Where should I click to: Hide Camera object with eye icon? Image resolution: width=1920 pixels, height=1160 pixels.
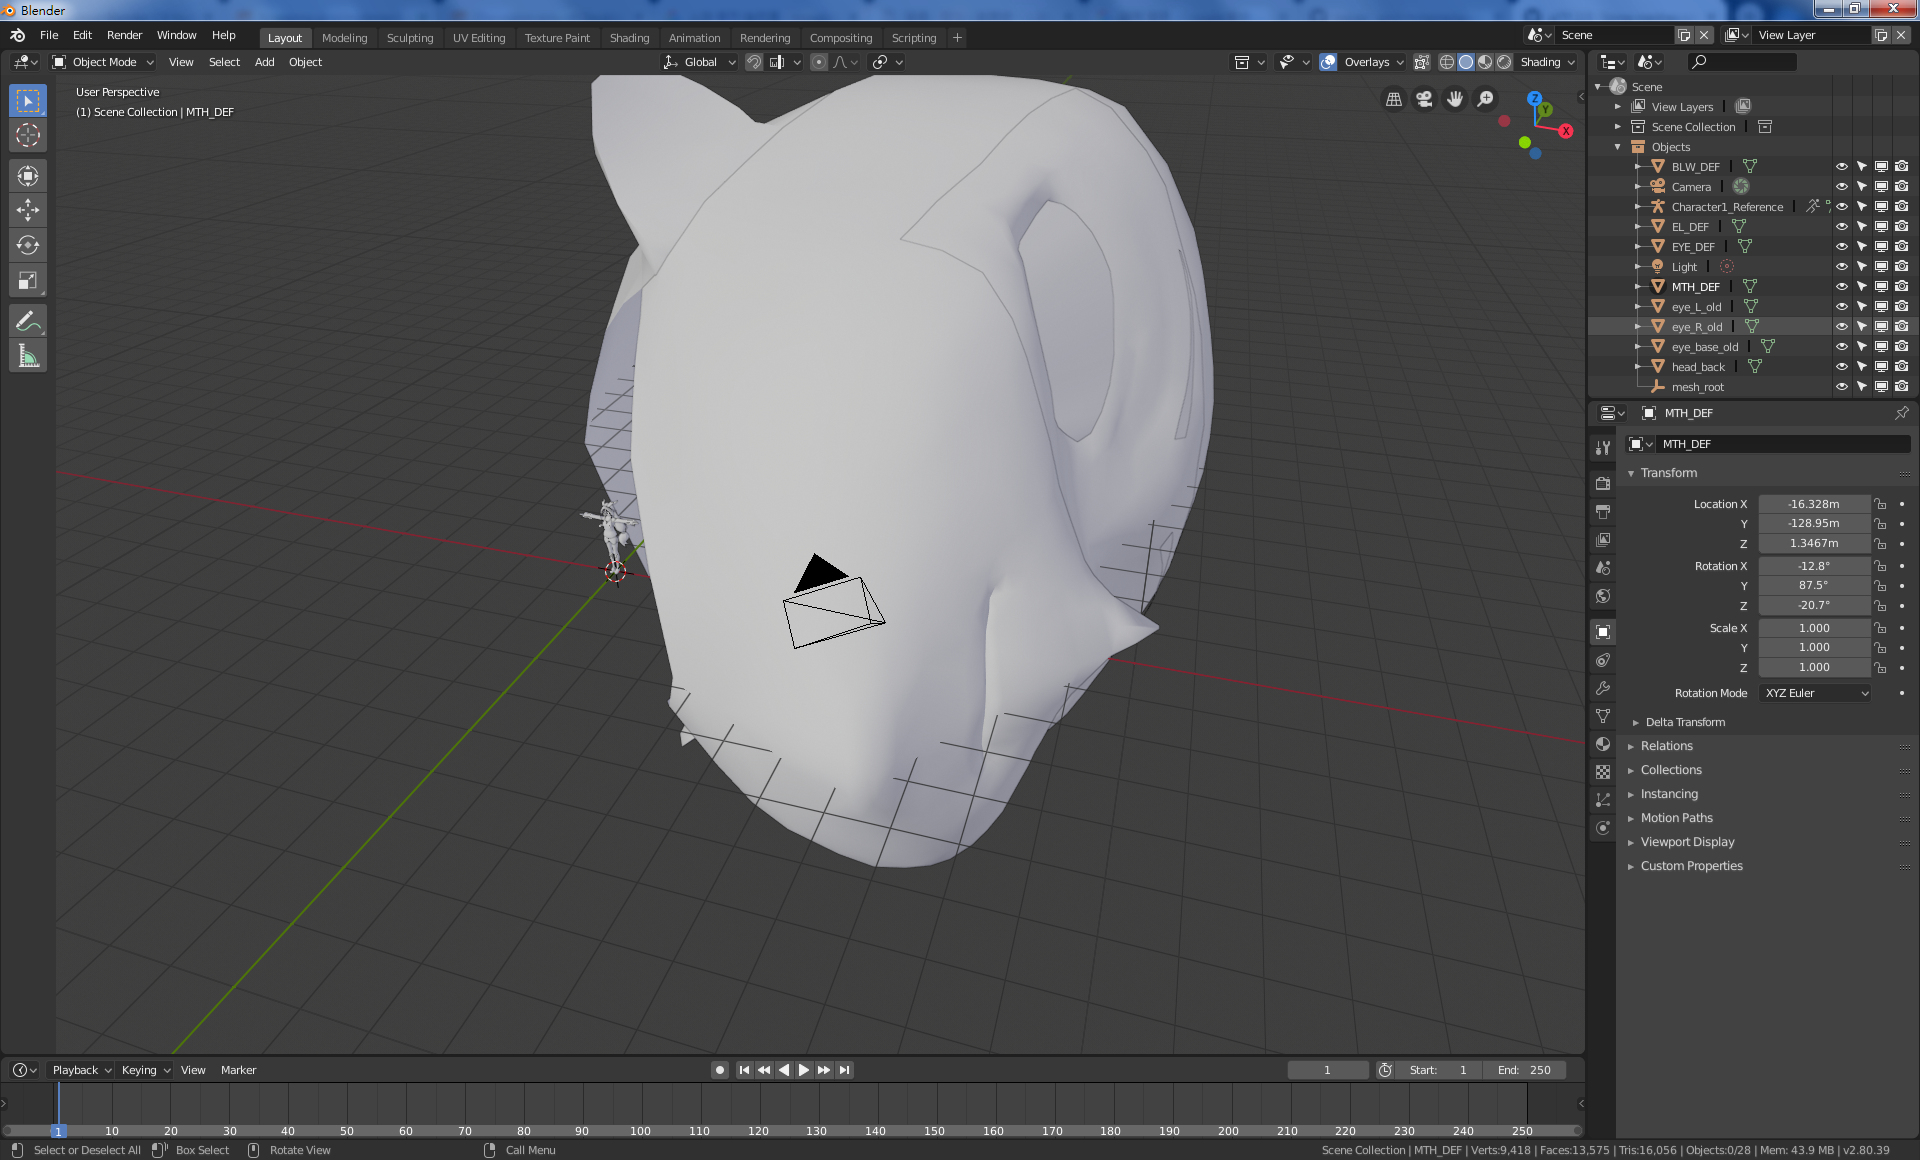click(x=1841, y=187)
